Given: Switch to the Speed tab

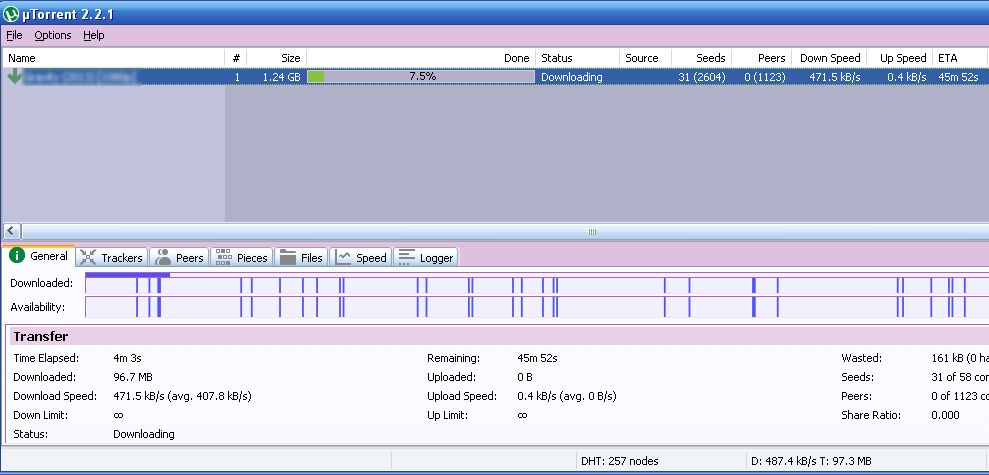Looking at the screenshot, I should point(361,257).
